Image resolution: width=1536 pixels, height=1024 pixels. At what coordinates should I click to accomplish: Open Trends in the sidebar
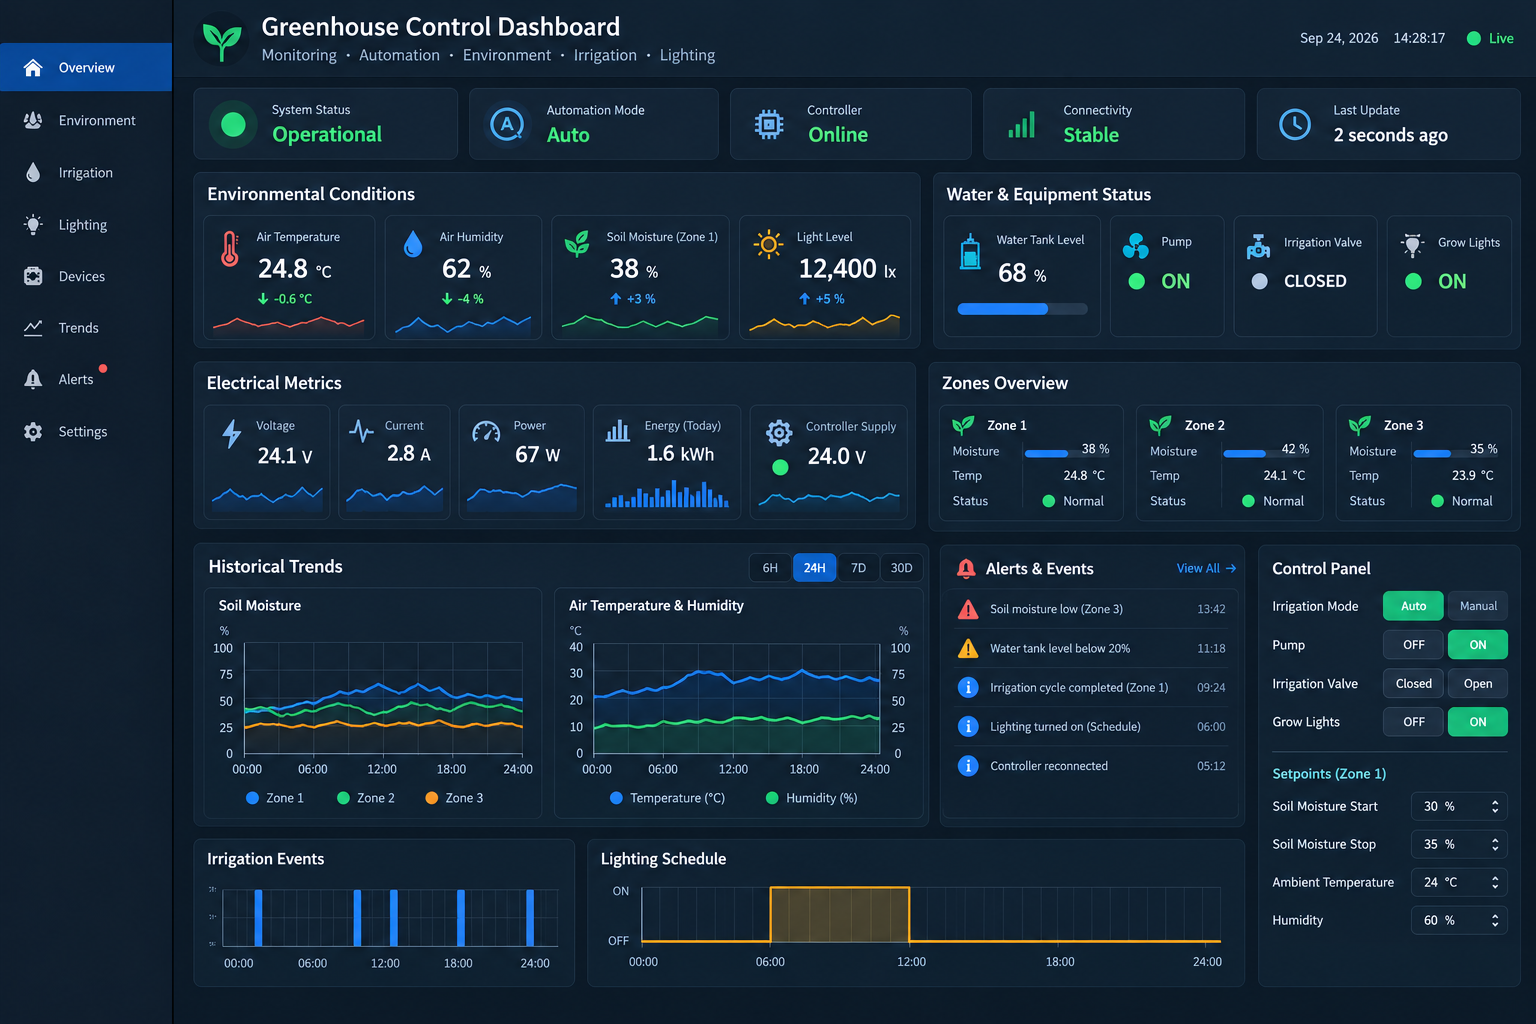pyautogui.click(x=86, y=328)
